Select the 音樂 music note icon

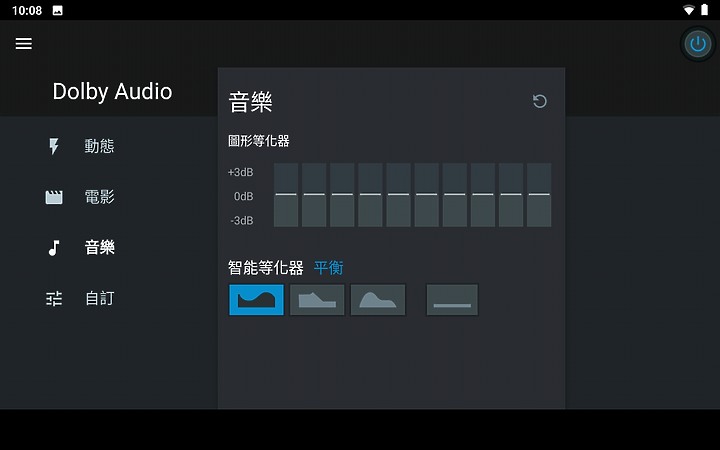coord(54,248)
